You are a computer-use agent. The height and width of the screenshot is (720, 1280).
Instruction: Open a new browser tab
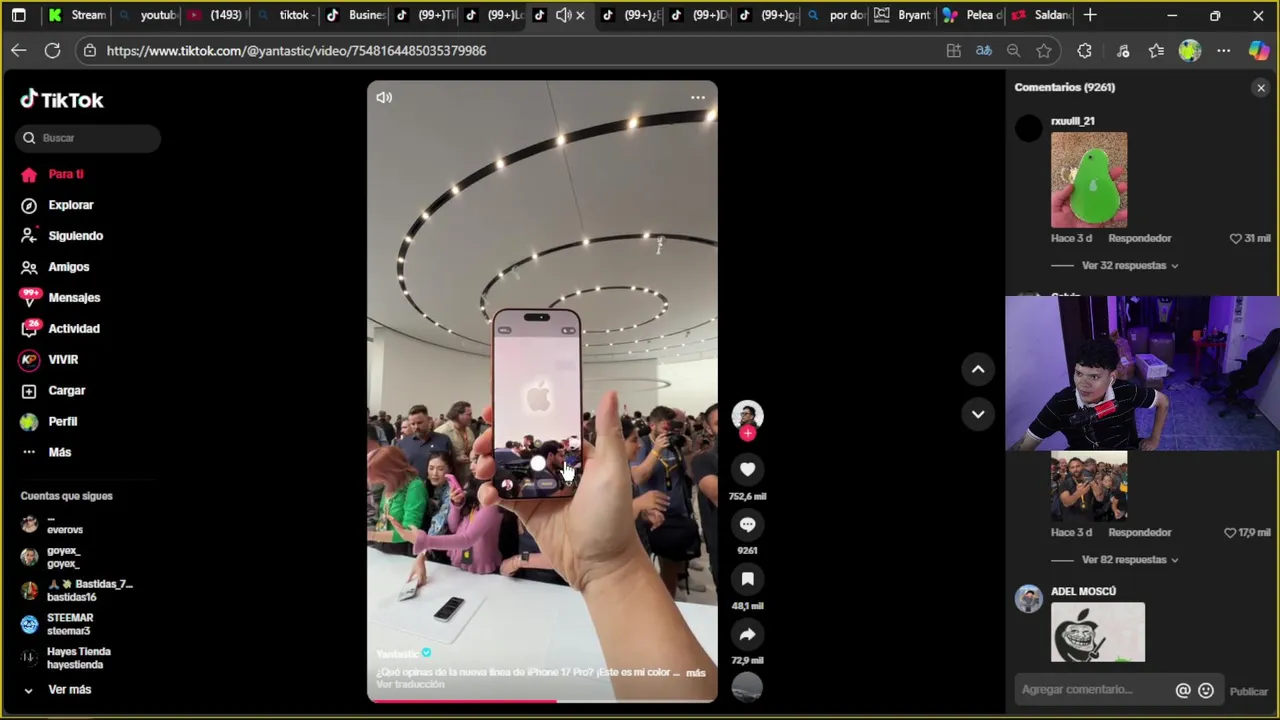(x=1090, y=15)
